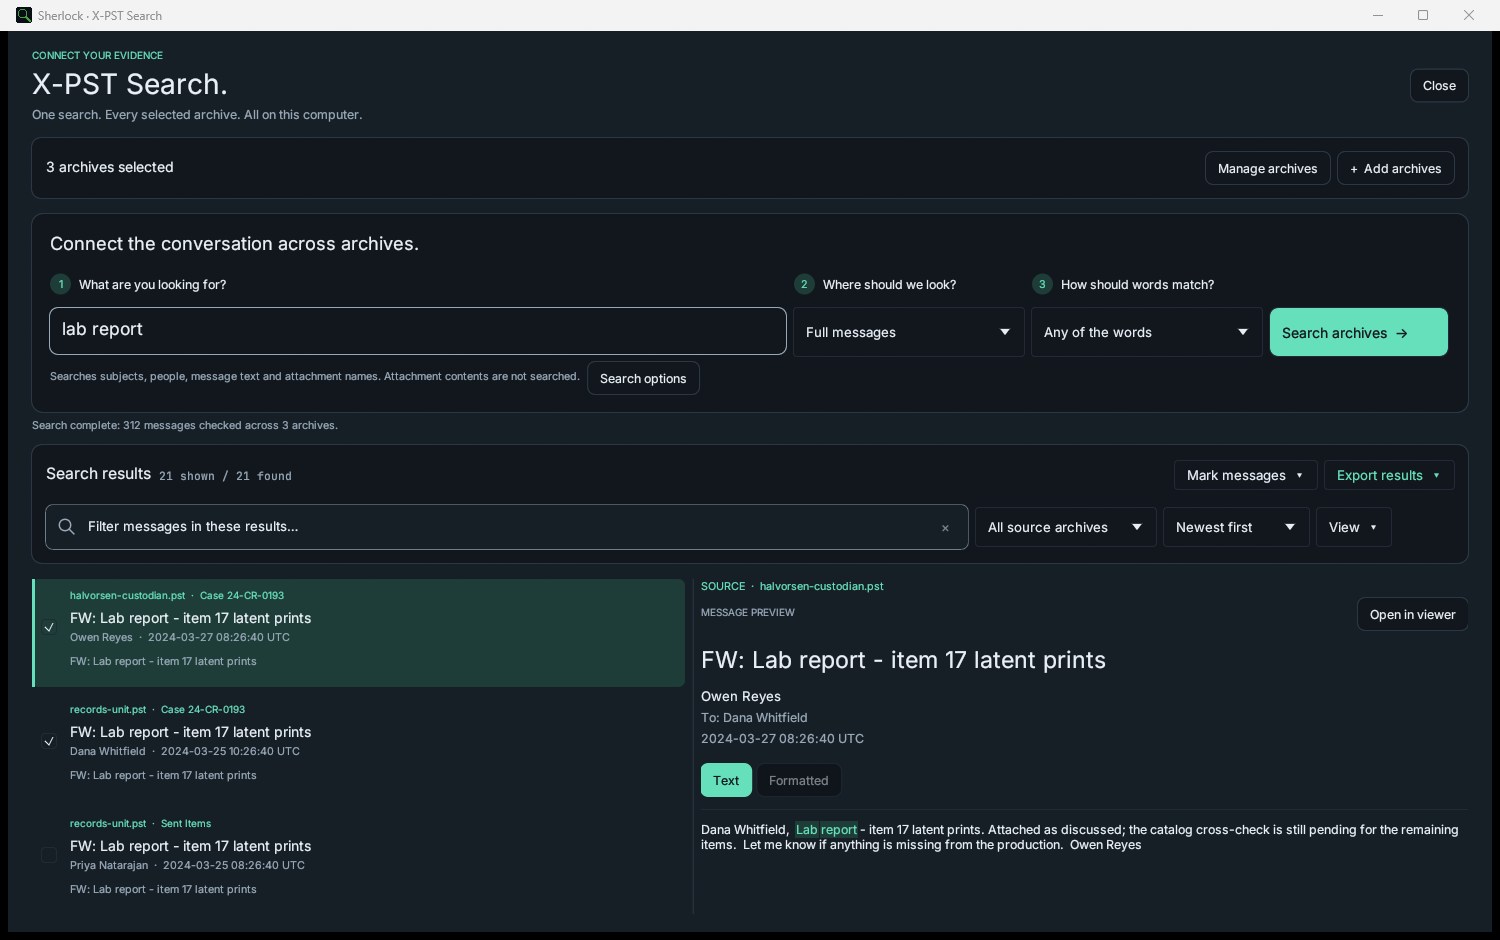The image size is (1500, 940).
Task: Uncheck the Dana Whitfield records-unit message
Action: point(49,742)
